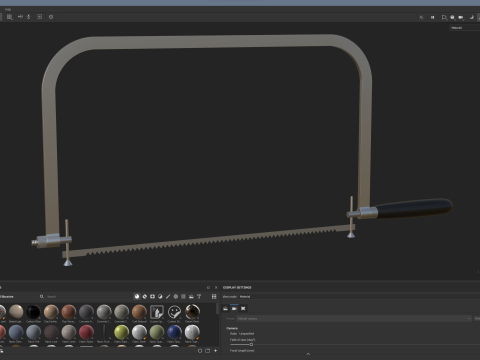480x360 pixels.
Task: Click the circular clock-like icon in top toolbar
Action: (51, 17)
